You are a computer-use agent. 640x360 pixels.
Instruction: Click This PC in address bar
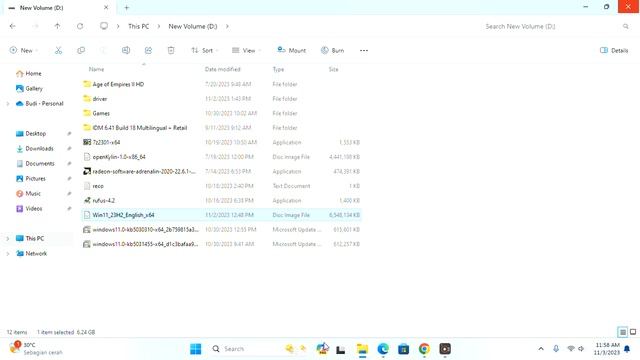coord(138,26)
